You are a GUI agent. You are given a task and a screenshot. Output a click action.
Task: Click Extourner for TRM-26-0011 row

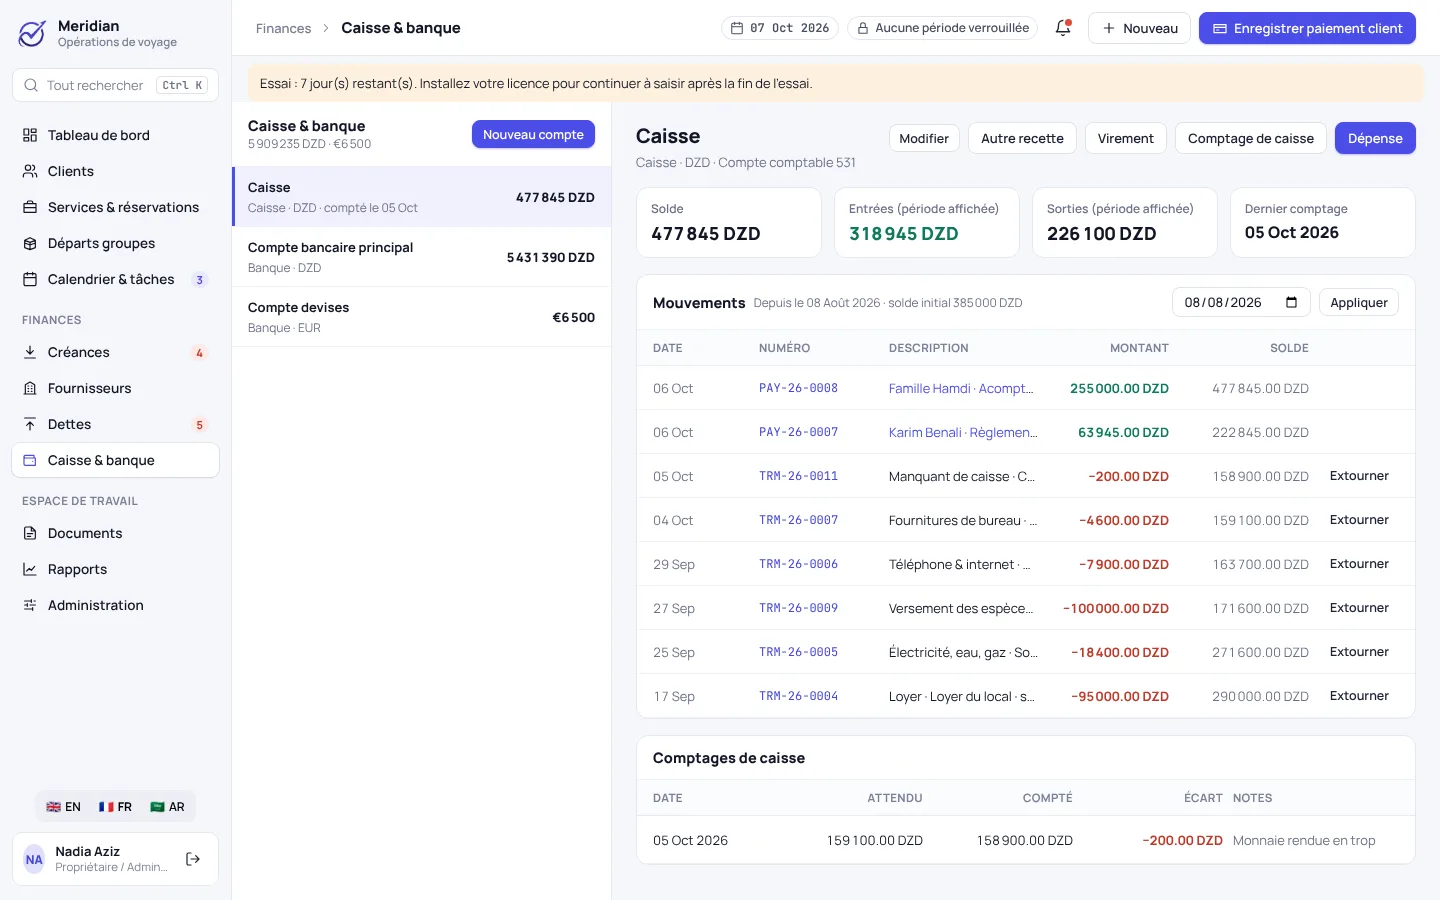pos(1359,476)
